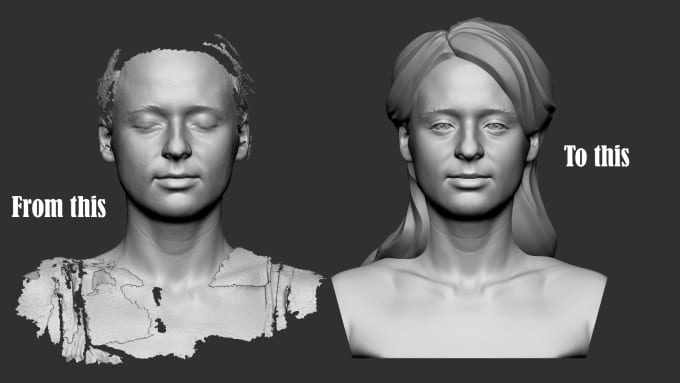Click the nose of the finished sculpt model

[469, 144]
